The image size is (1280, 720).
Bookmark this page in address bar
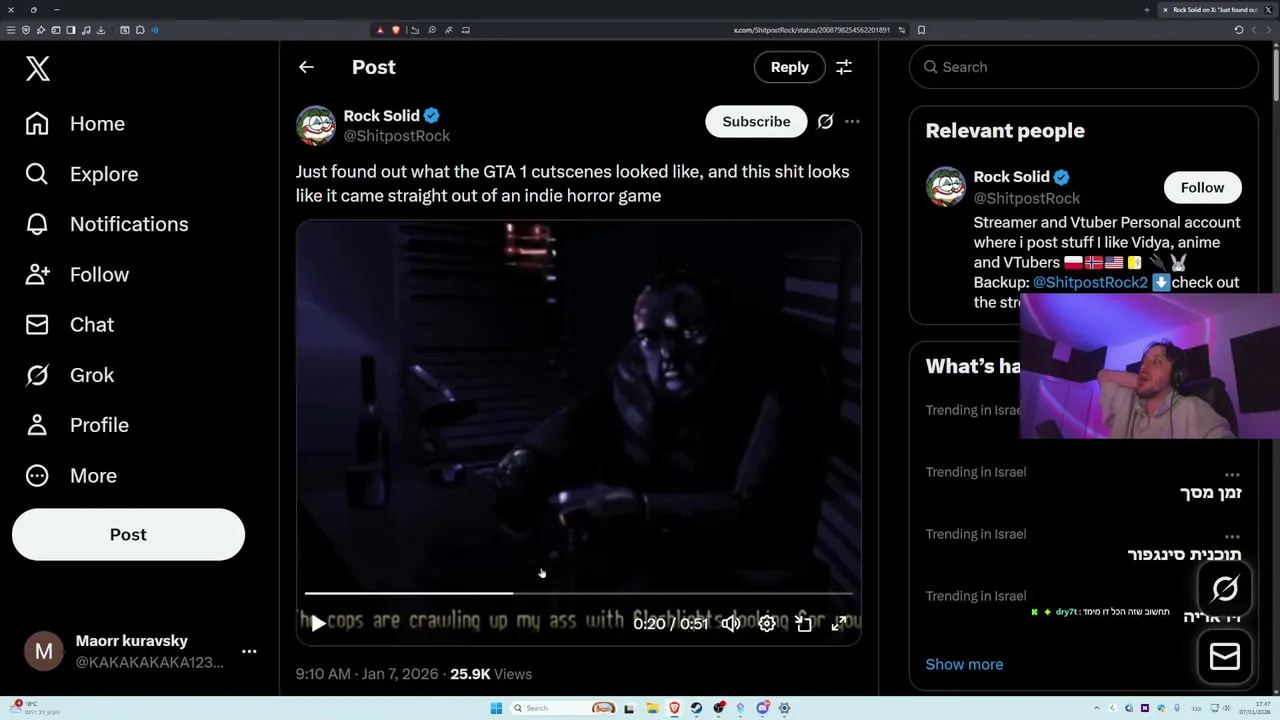click(x=921, y=30)
